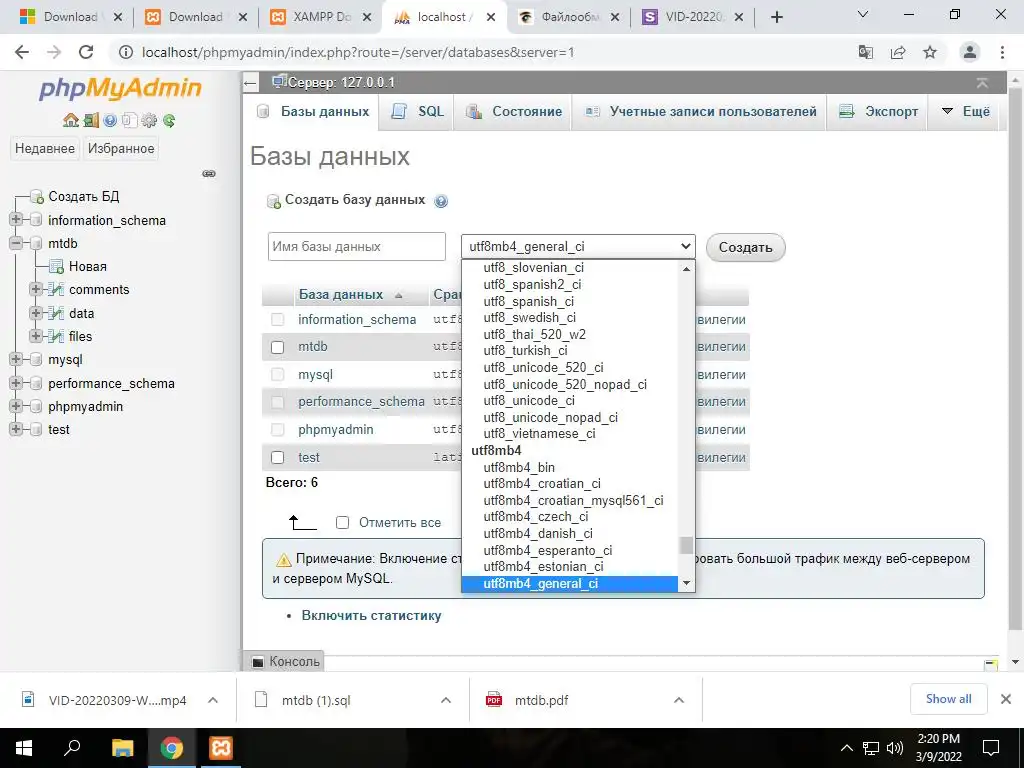Open XAMPP from the Windows taskbar
The image size is (1024, 768).
pyautogui.click(x=220, y=748)
